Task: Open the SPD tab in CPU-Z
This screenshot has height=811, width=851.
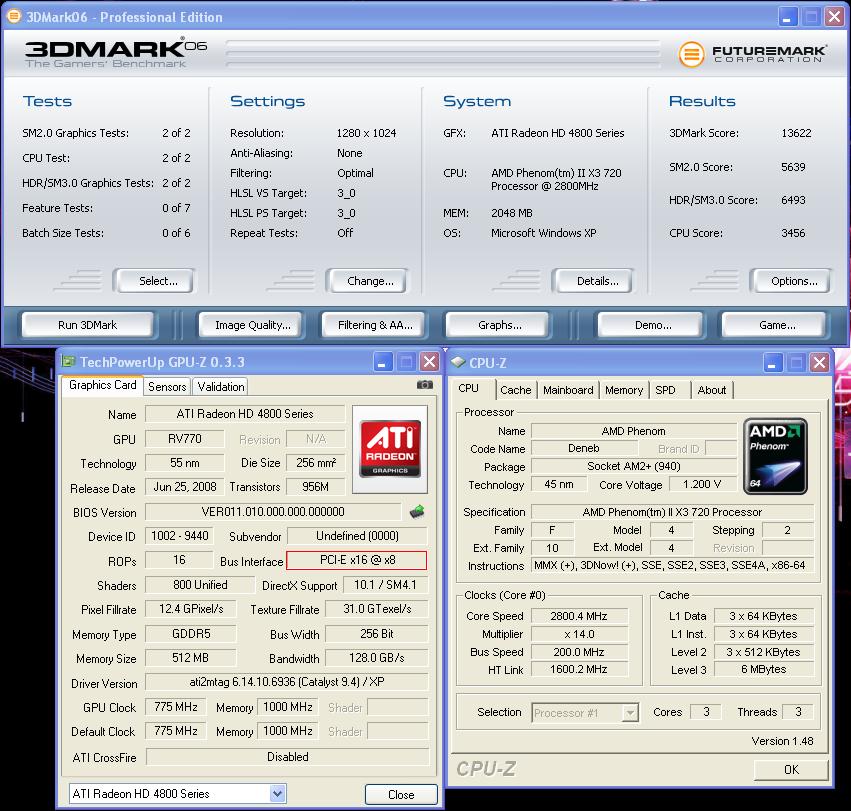Action: tap(665, 390)
